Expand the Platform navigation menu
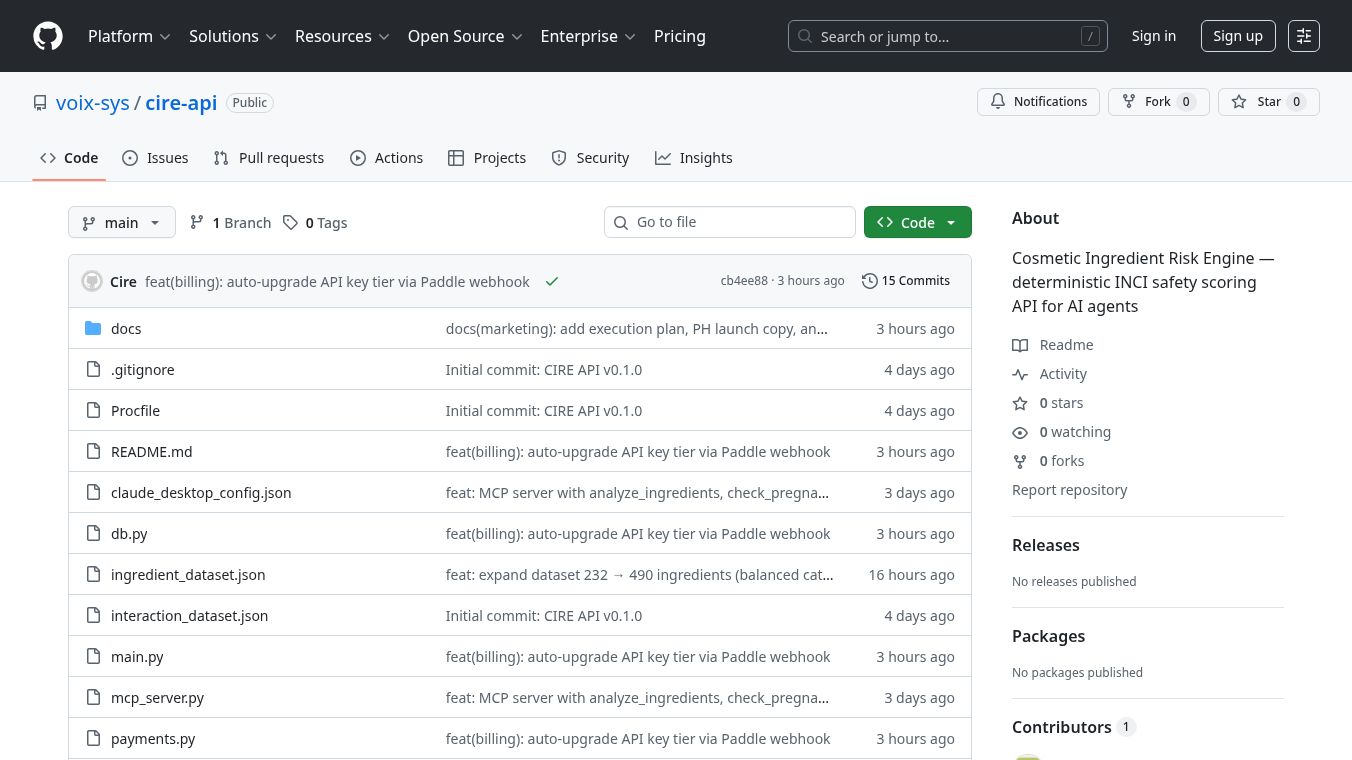The image size is (1352, 760). (129, 36)
